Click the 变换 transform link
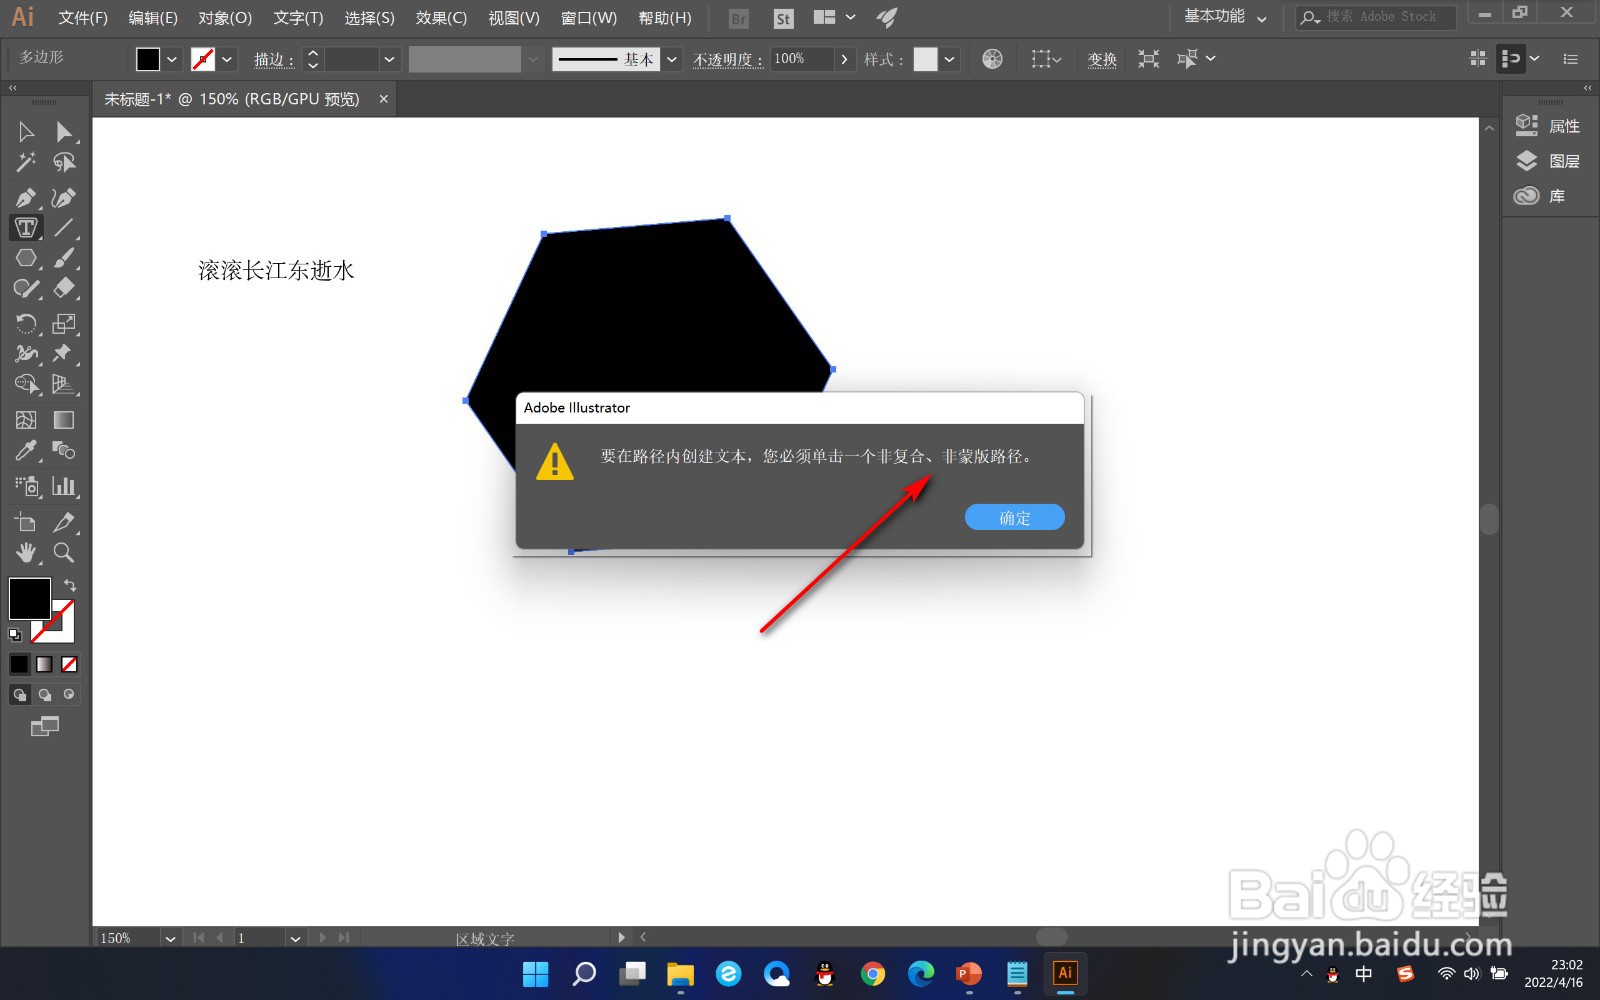1600x1000 pixels. (x=1102, y=60)
